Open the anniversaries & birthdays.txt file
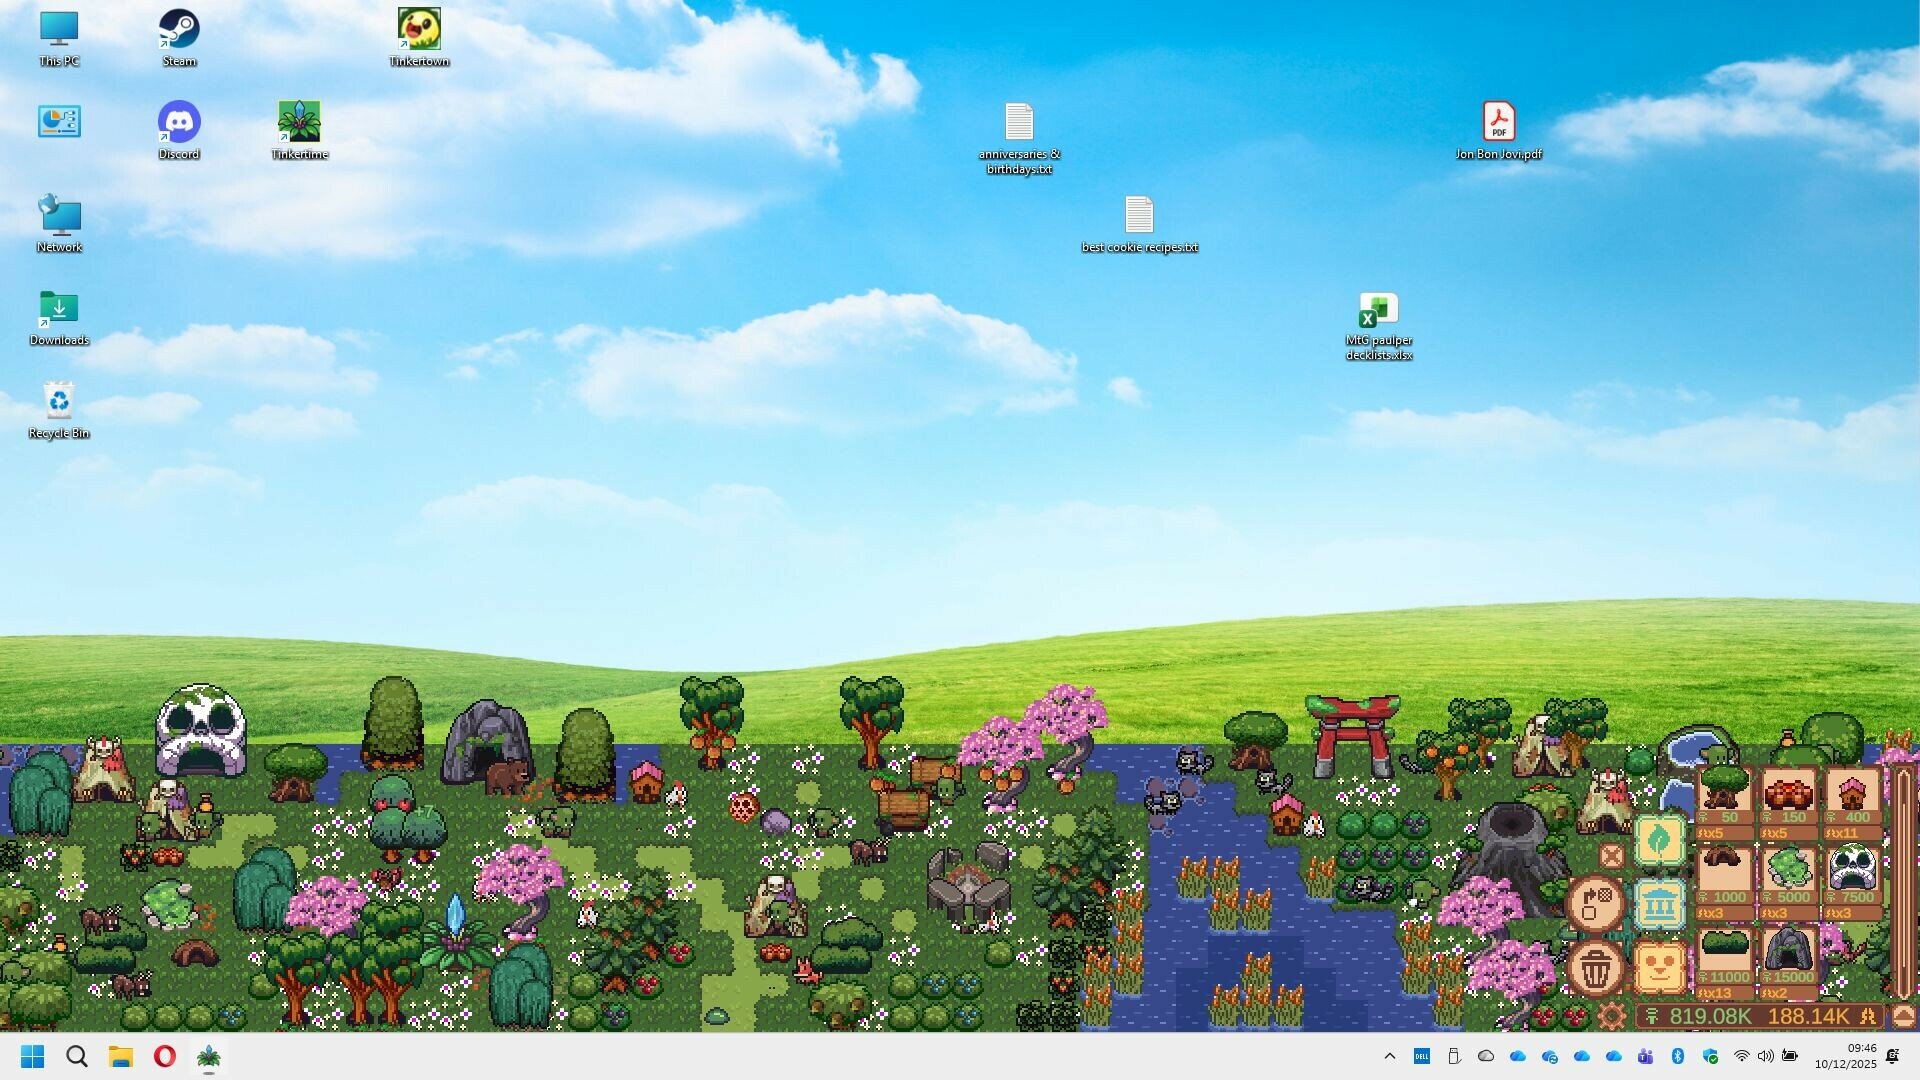 pyautogui.click(x=1019, y=123)
